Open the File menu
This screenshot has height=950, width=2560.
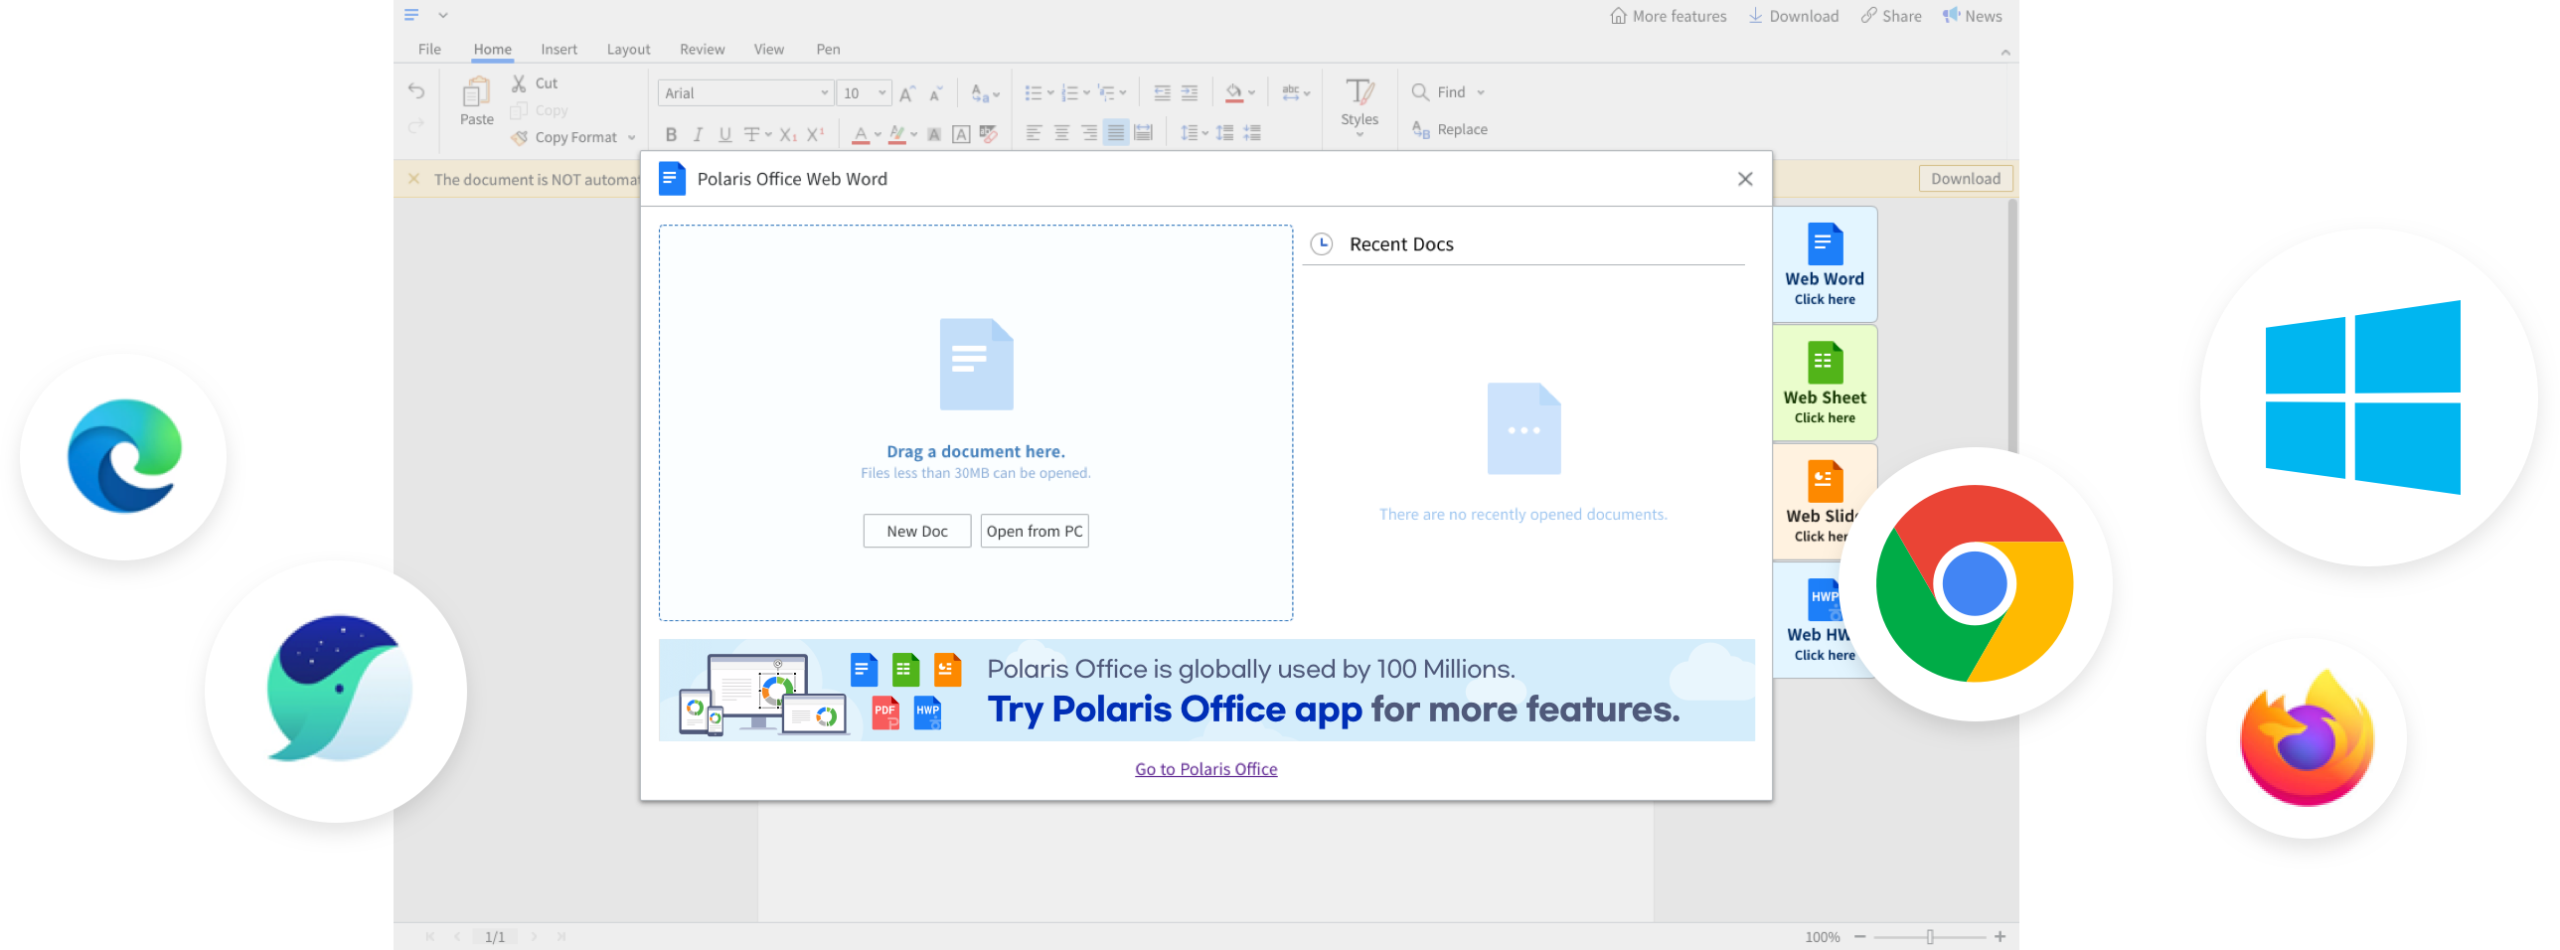429,49
